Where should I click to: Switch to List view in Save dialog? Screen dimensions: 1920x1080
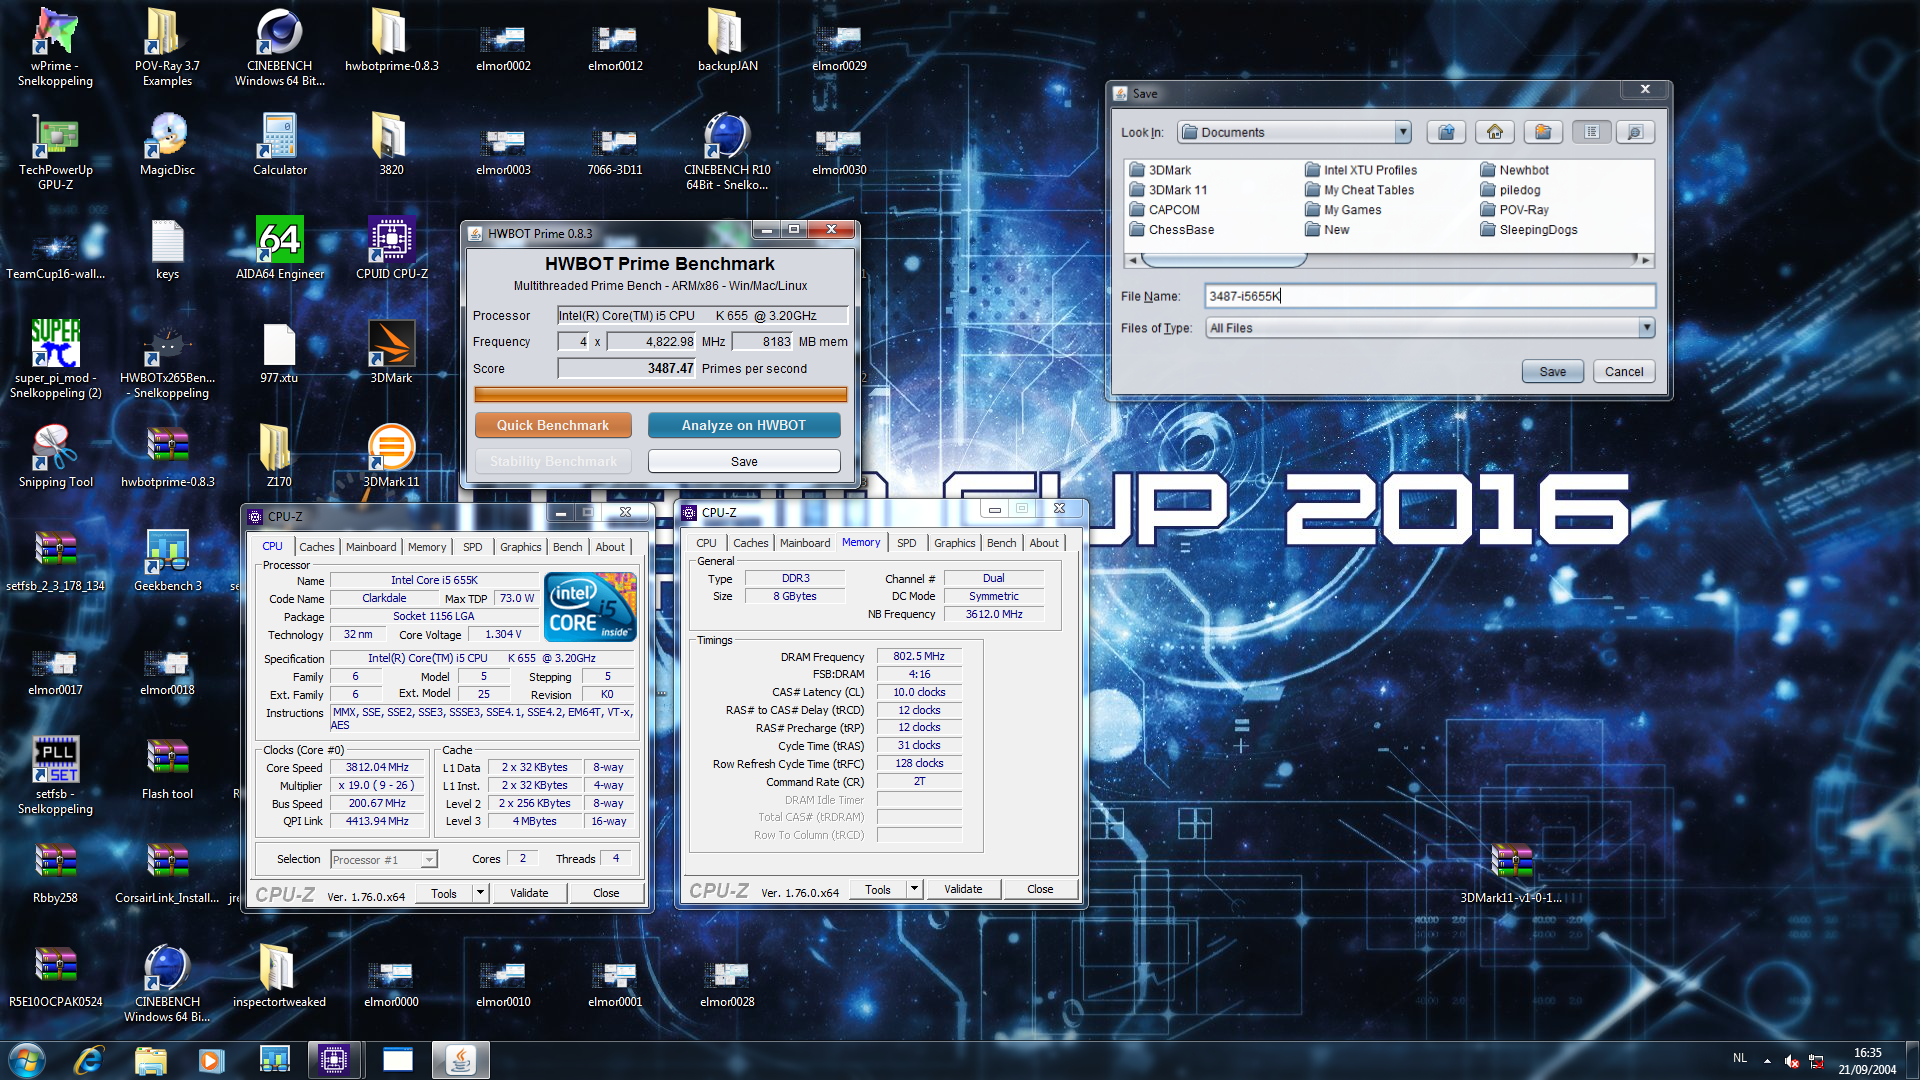pos(1592,132)
